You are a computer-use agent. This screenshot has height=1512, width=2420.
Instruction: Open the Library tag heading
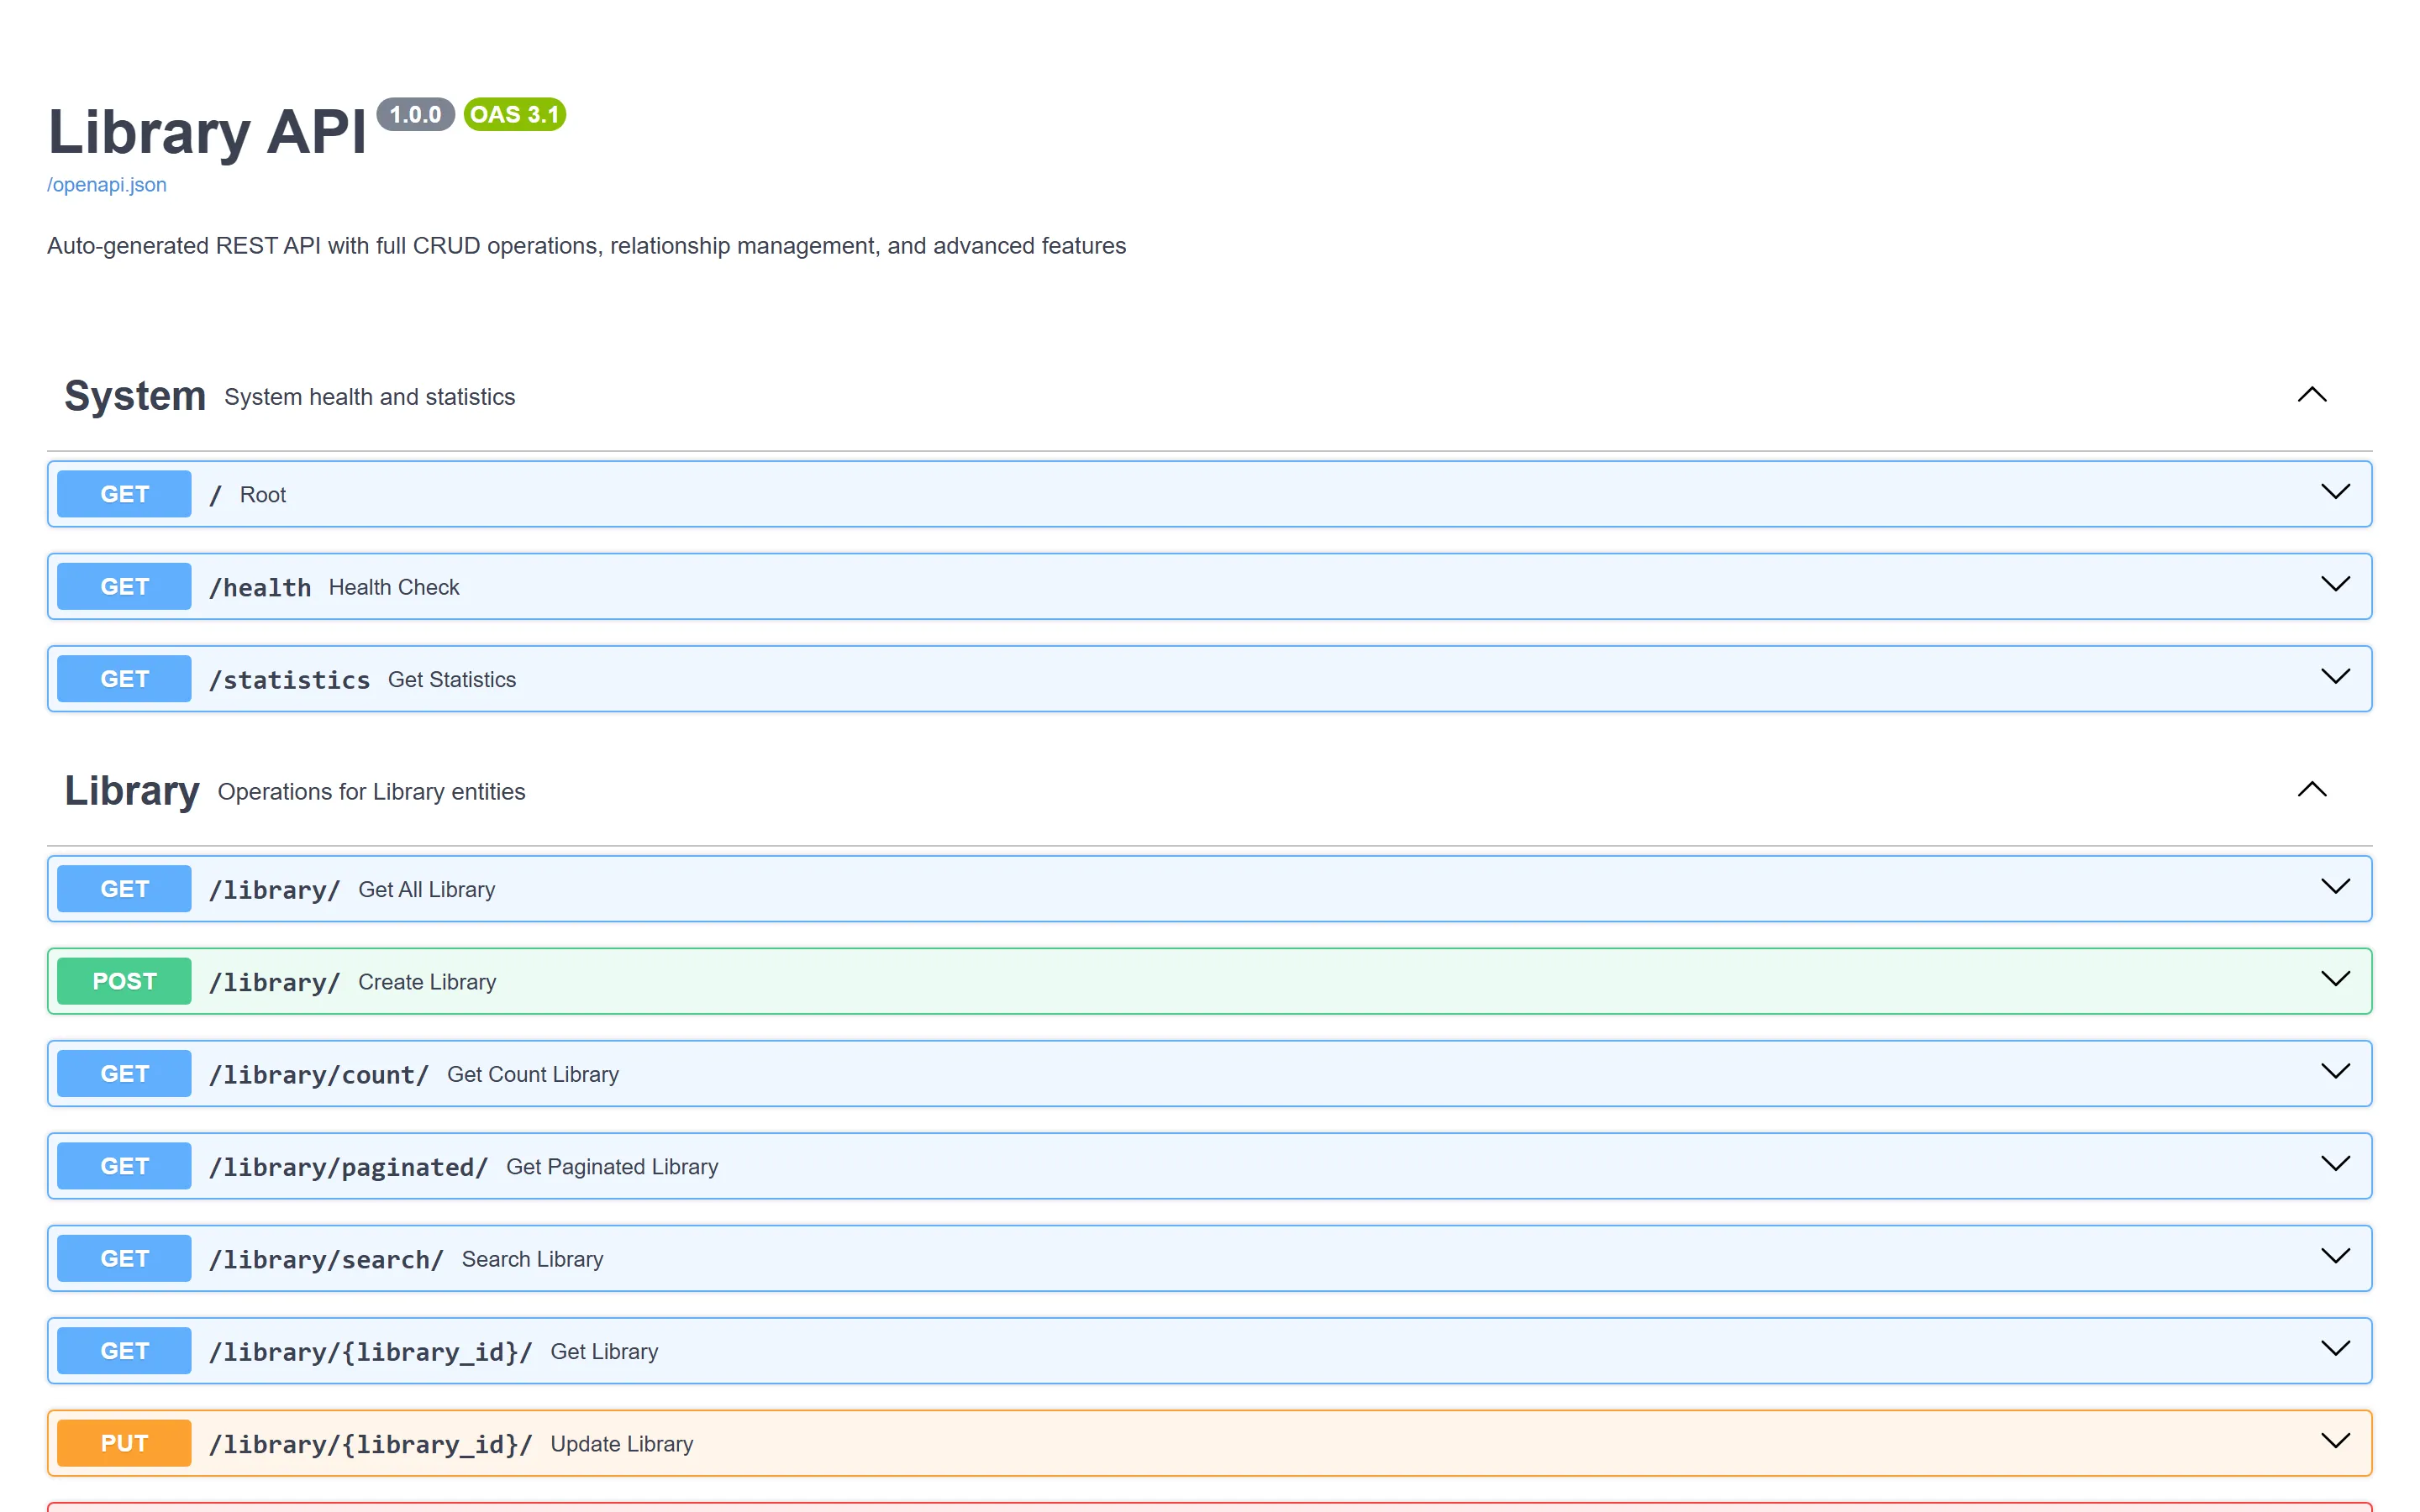tap(132, 791)
